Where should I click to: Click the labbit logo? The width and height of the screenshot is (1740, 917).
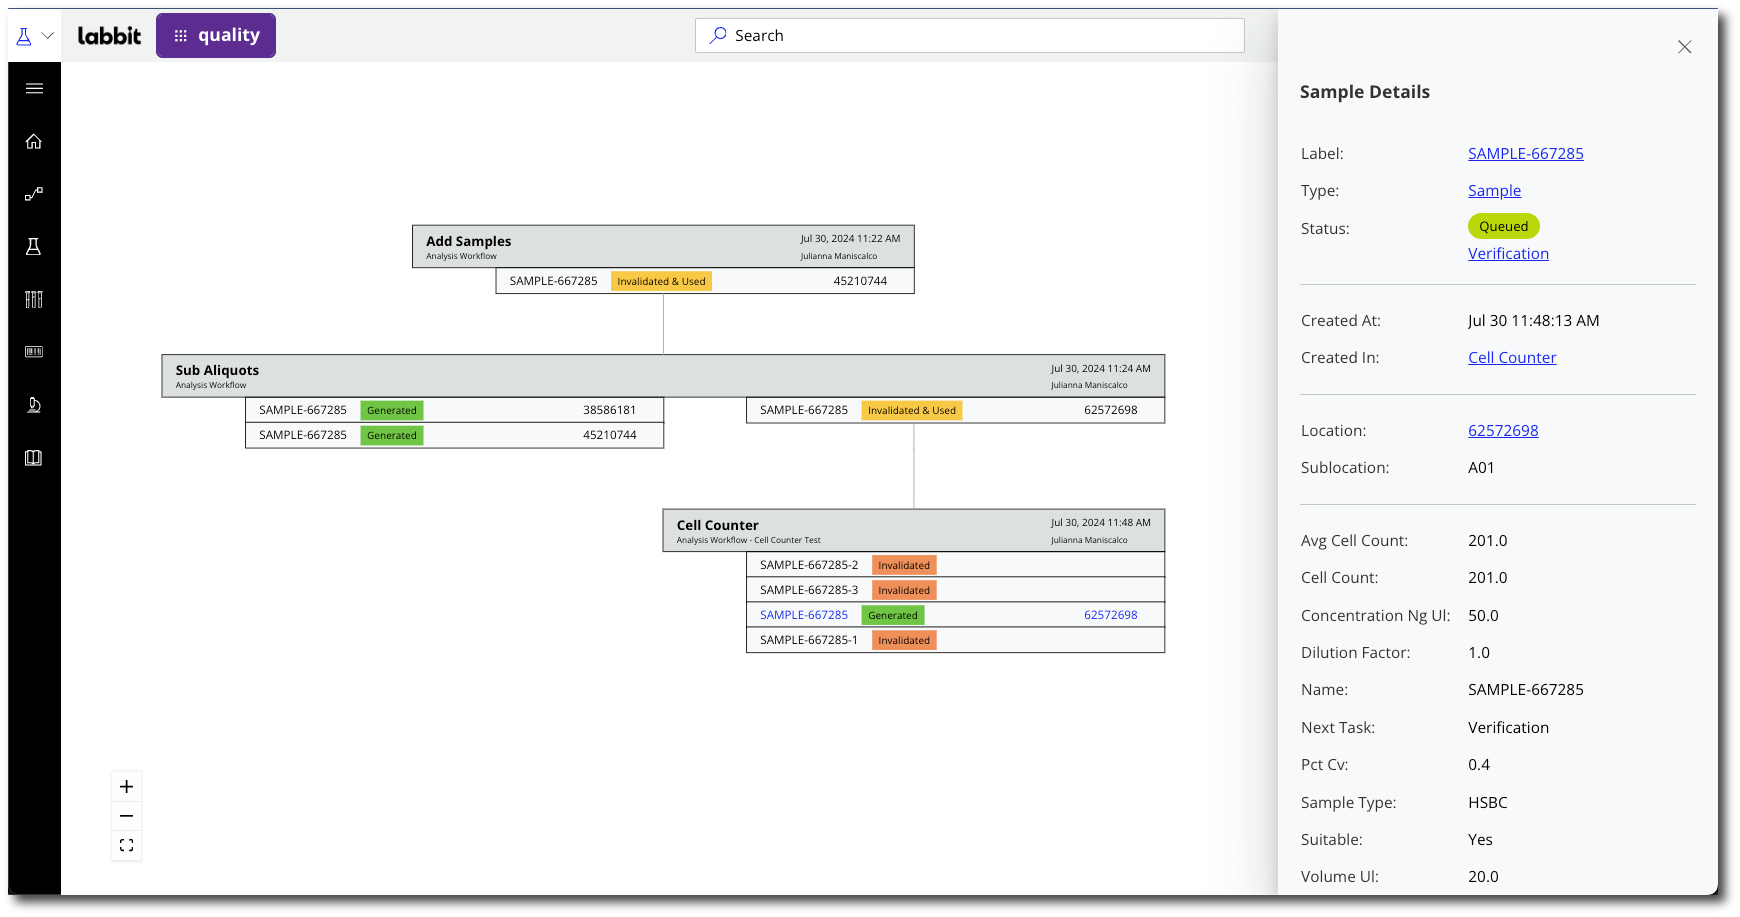(109, 36)
